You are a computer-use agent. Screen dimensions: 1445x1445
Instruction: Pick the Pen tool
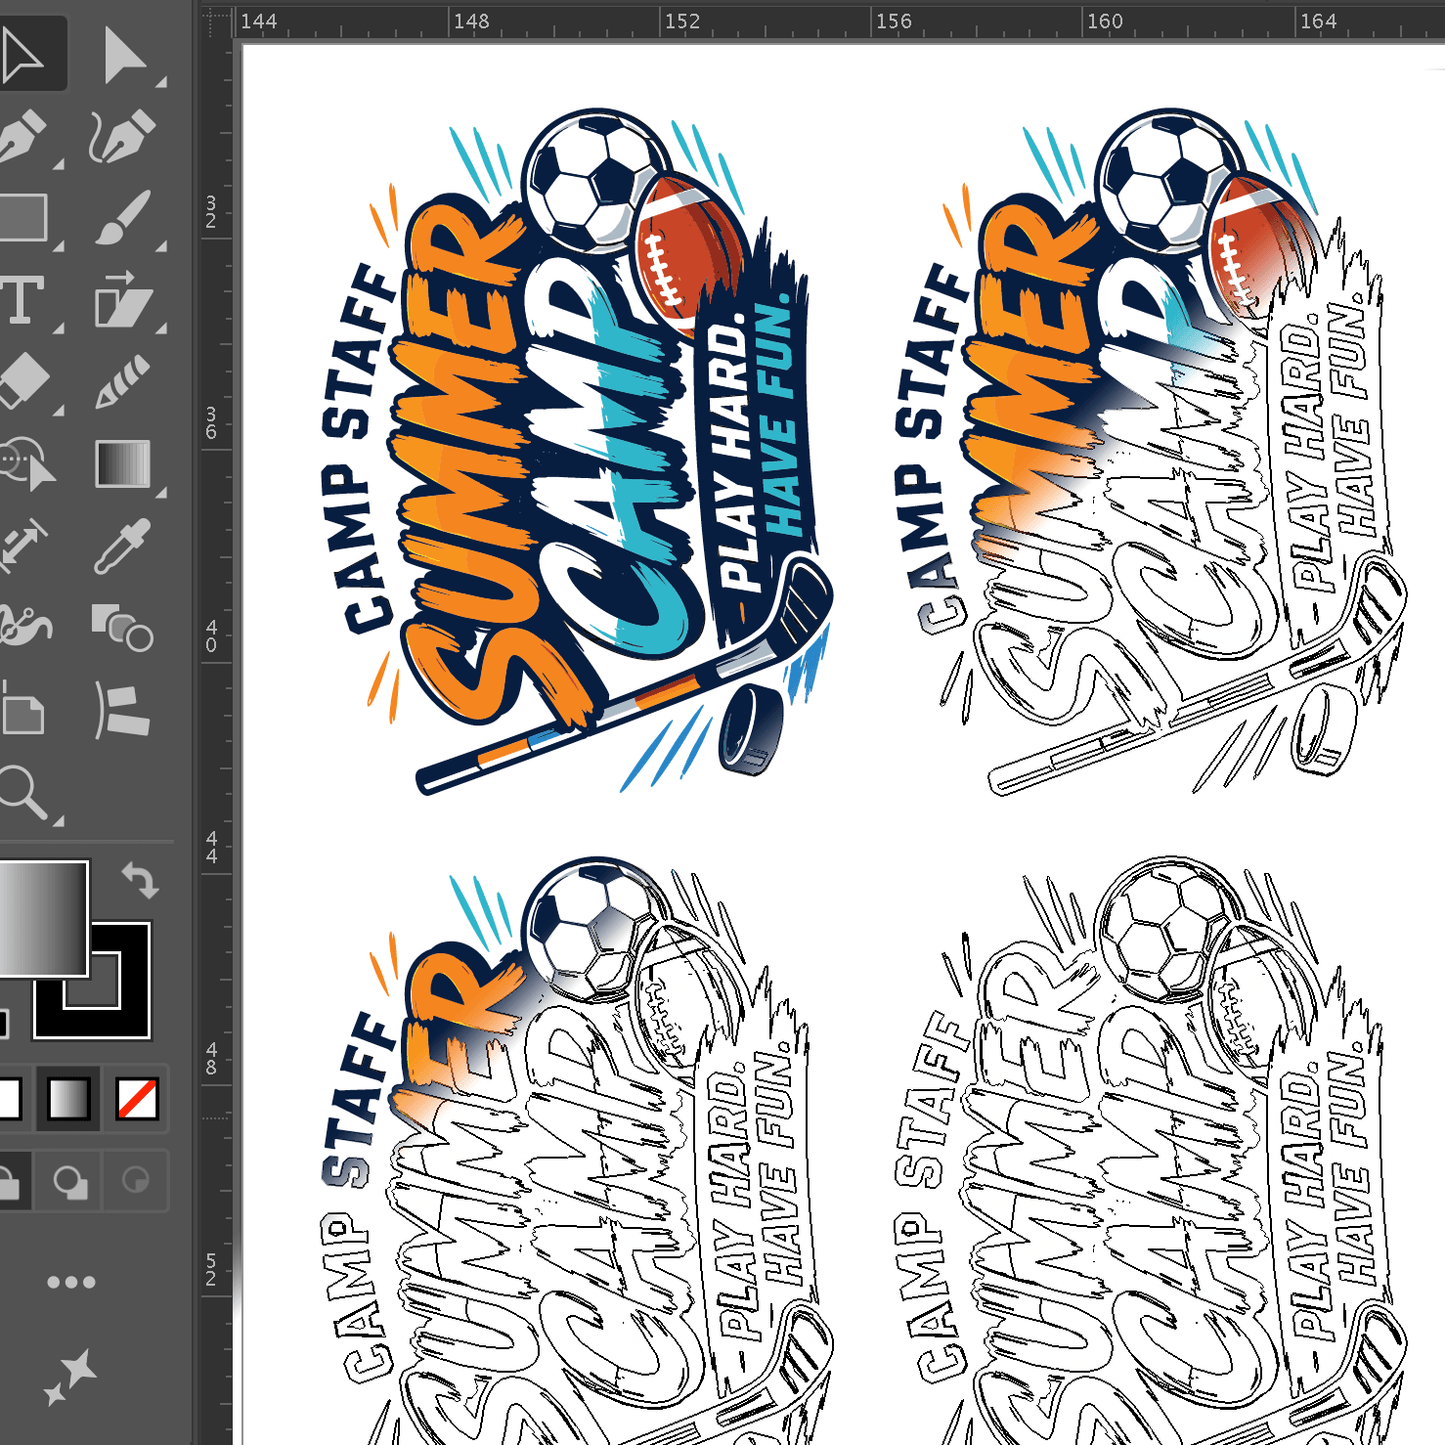(x=22, y=137)
